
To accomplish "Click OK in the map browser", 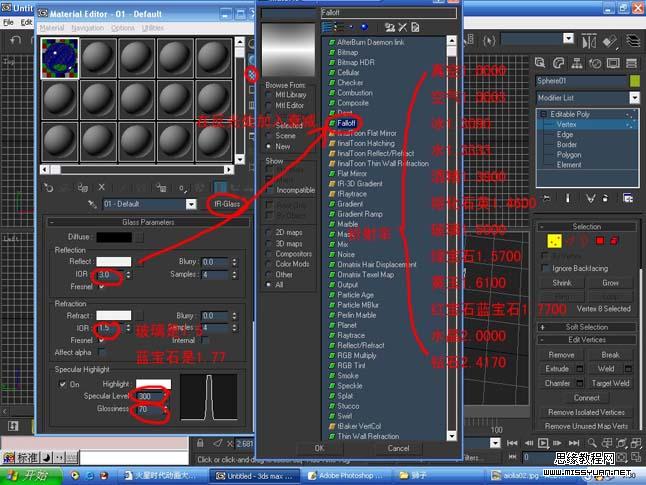I will click(319, 448).
